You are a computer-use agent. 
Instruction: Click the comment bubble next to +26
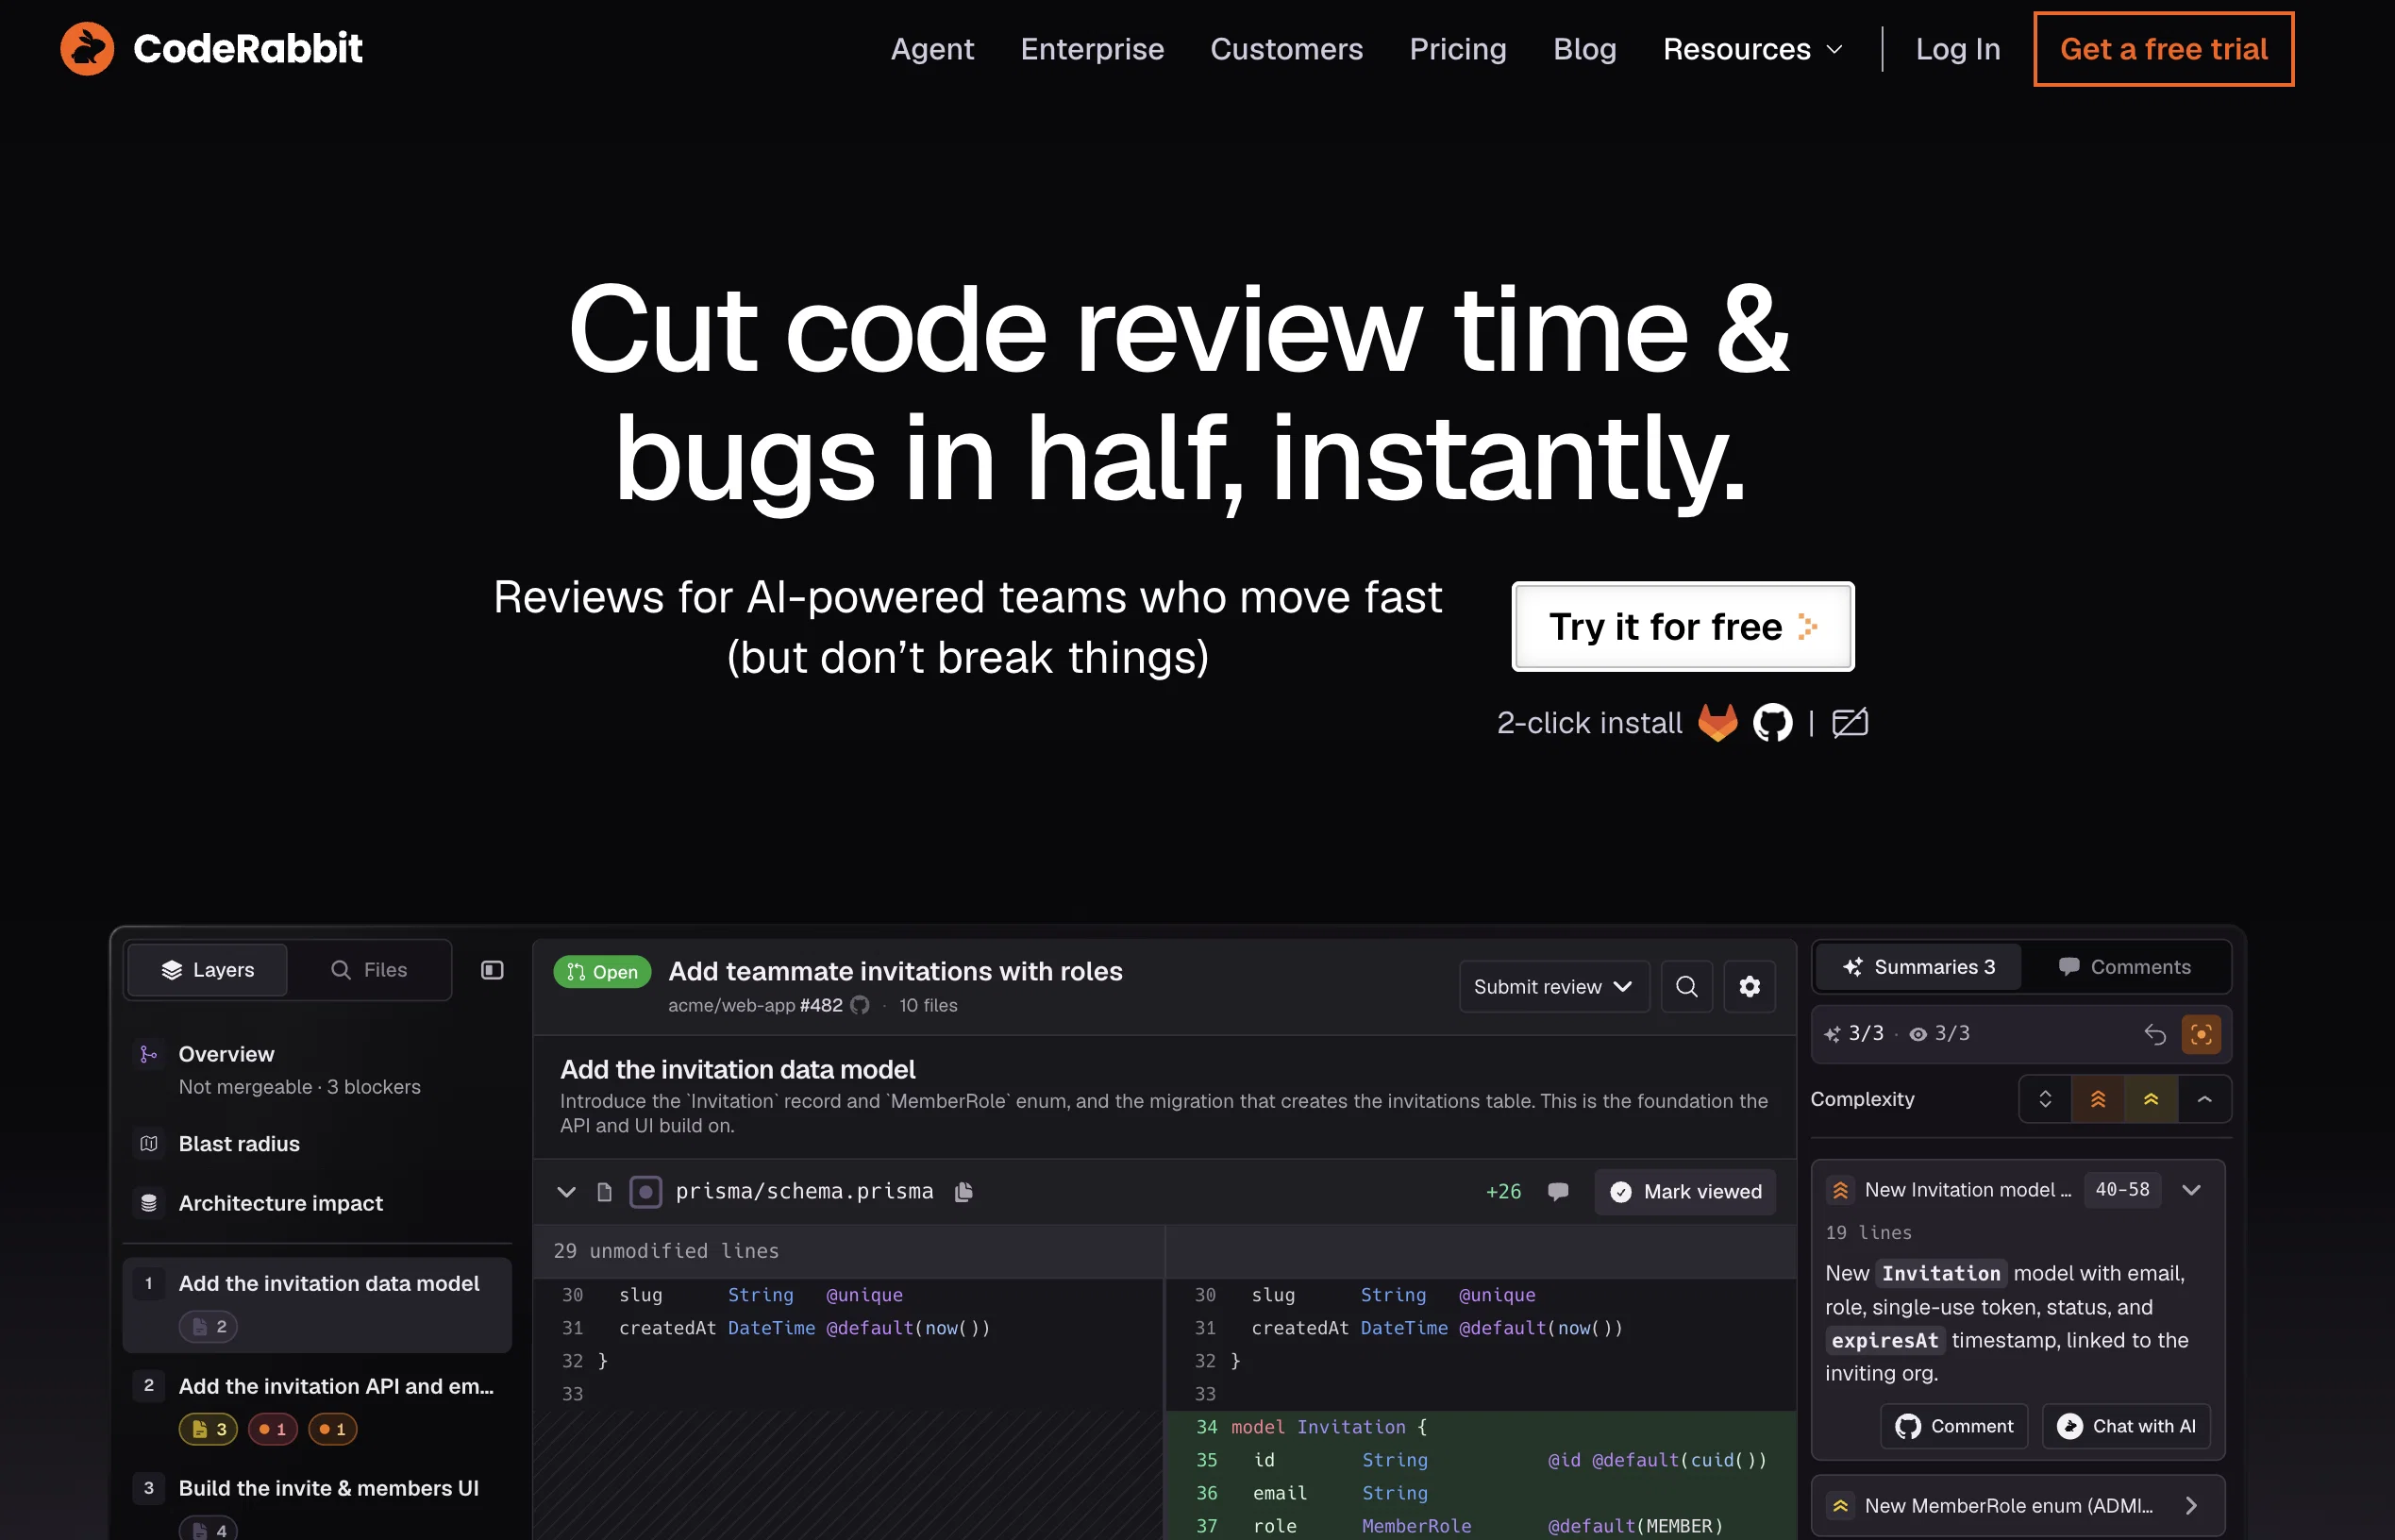[x=1558, y=1191]
